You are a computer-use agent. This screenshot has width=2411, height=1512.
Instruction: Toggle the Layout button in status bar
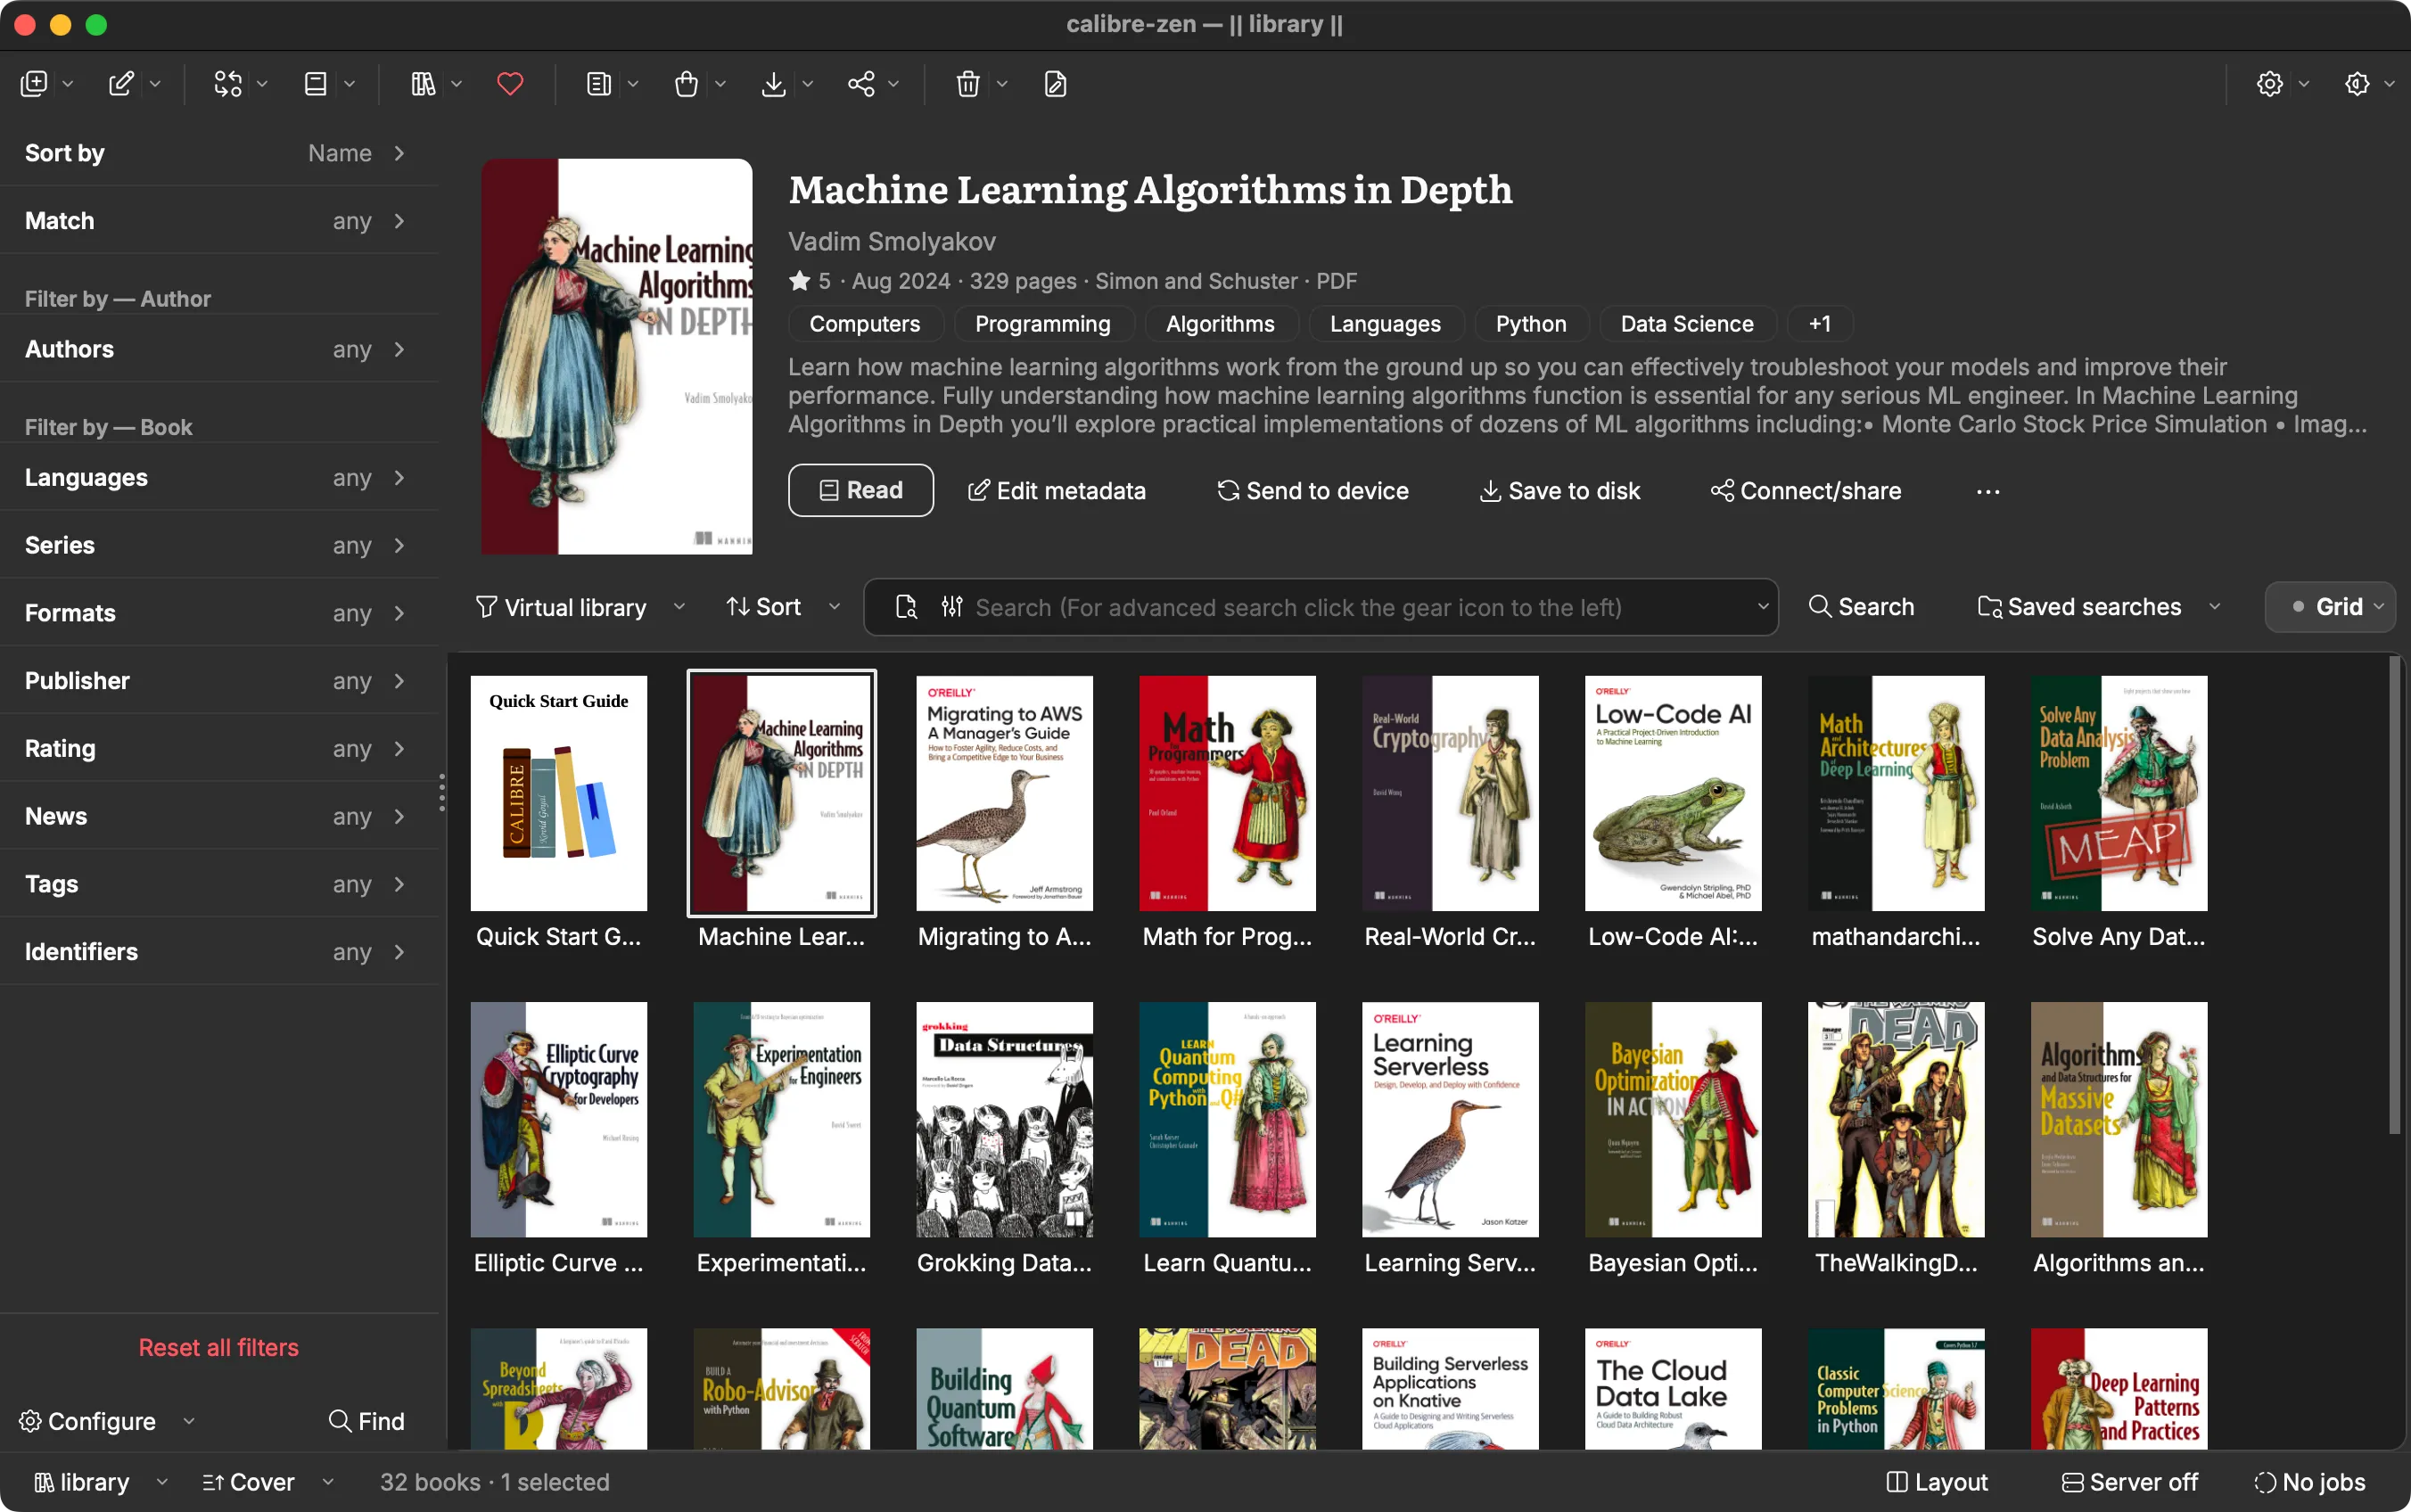pos(1937,1482)
